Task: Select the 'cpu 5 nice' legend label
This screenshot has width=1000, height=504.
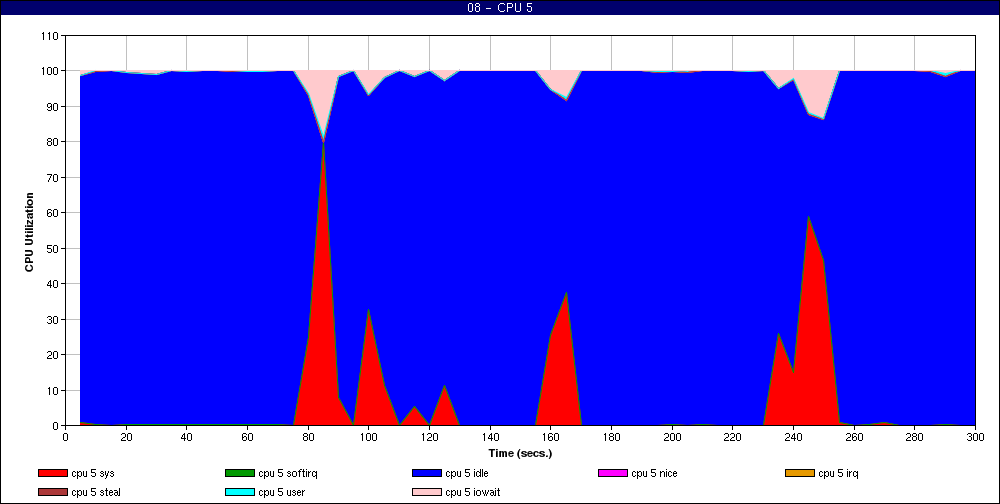Action: pyautogui.click(x=654, y=473)
